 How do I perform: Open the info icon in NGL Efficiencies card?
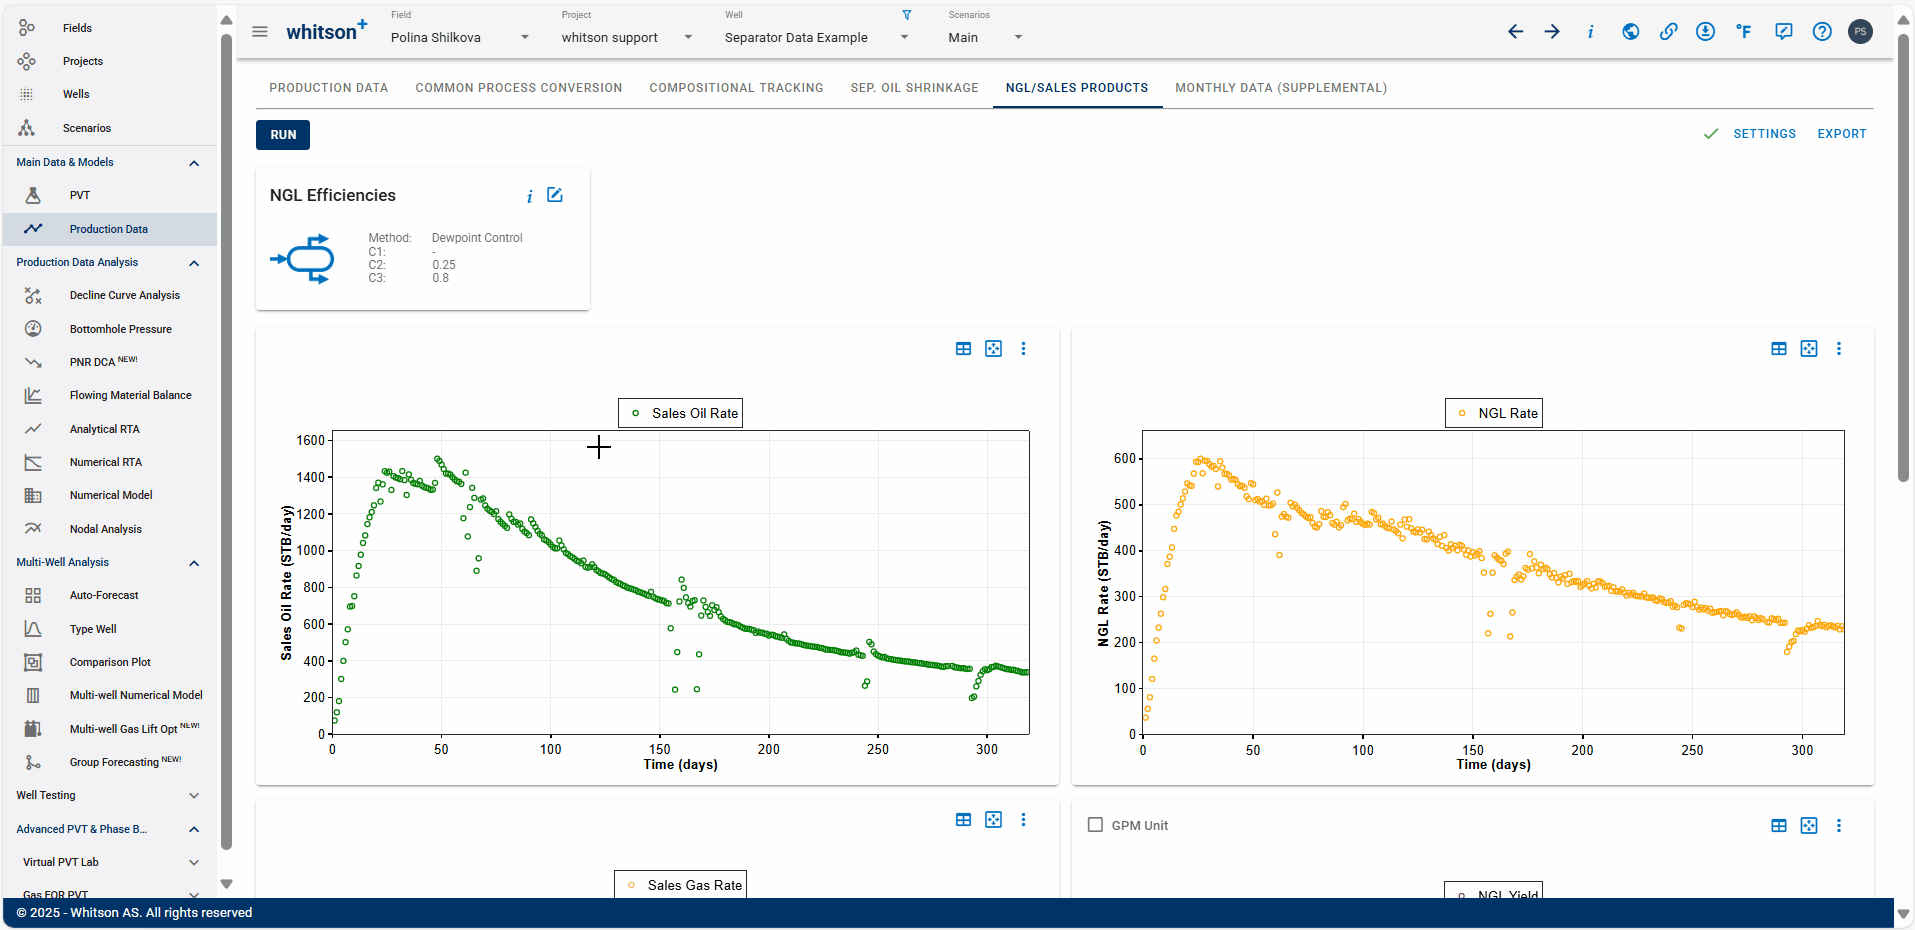point(529,196)
